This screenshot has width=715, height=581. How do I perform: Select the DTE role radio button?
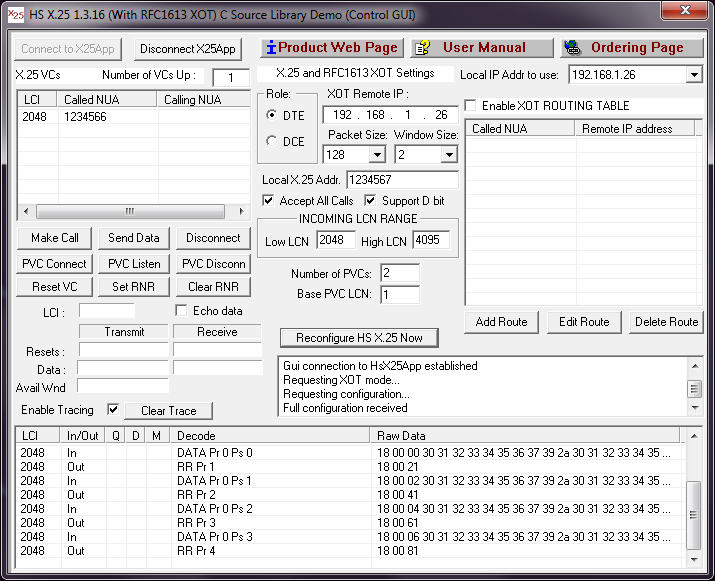tap(271, 115)
